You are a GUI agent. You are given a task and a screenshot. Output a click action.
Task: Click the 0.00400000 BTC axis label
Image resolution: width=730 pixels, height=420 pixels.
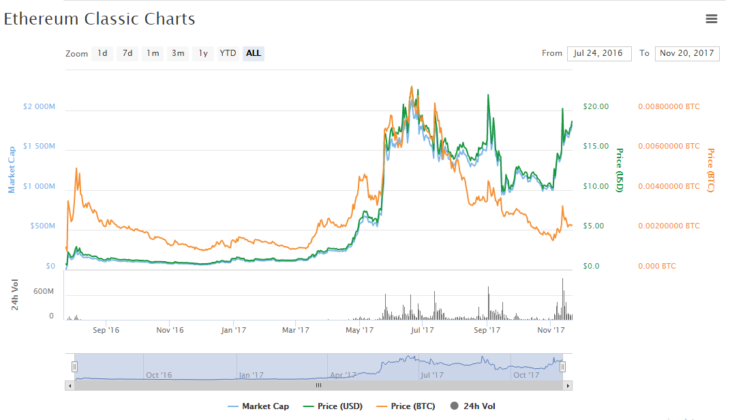point(669,186)
